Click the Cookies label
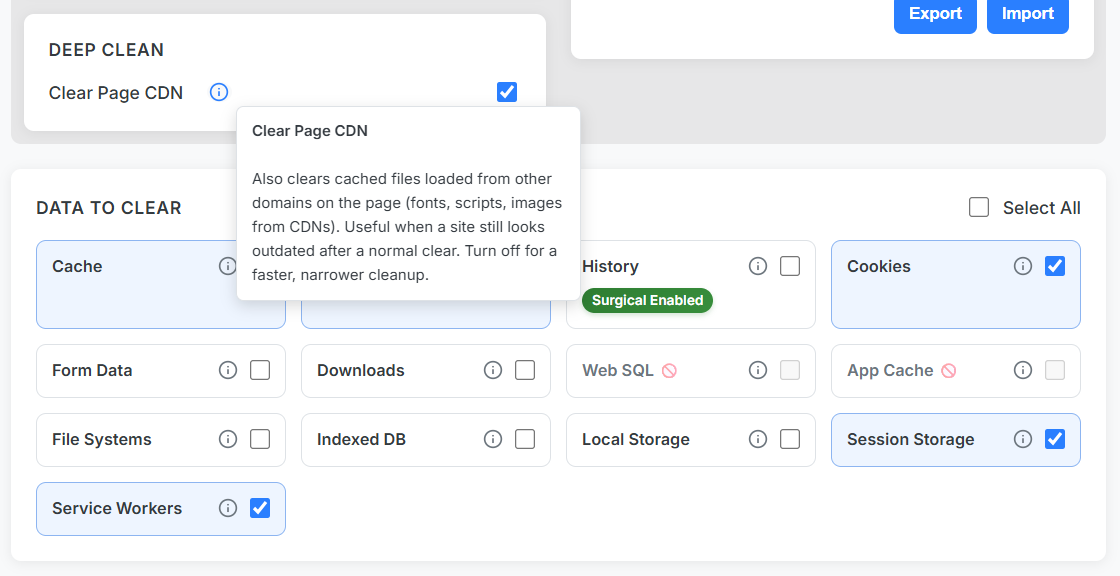Screen dimensions: 1120x576 pos(879,267)
